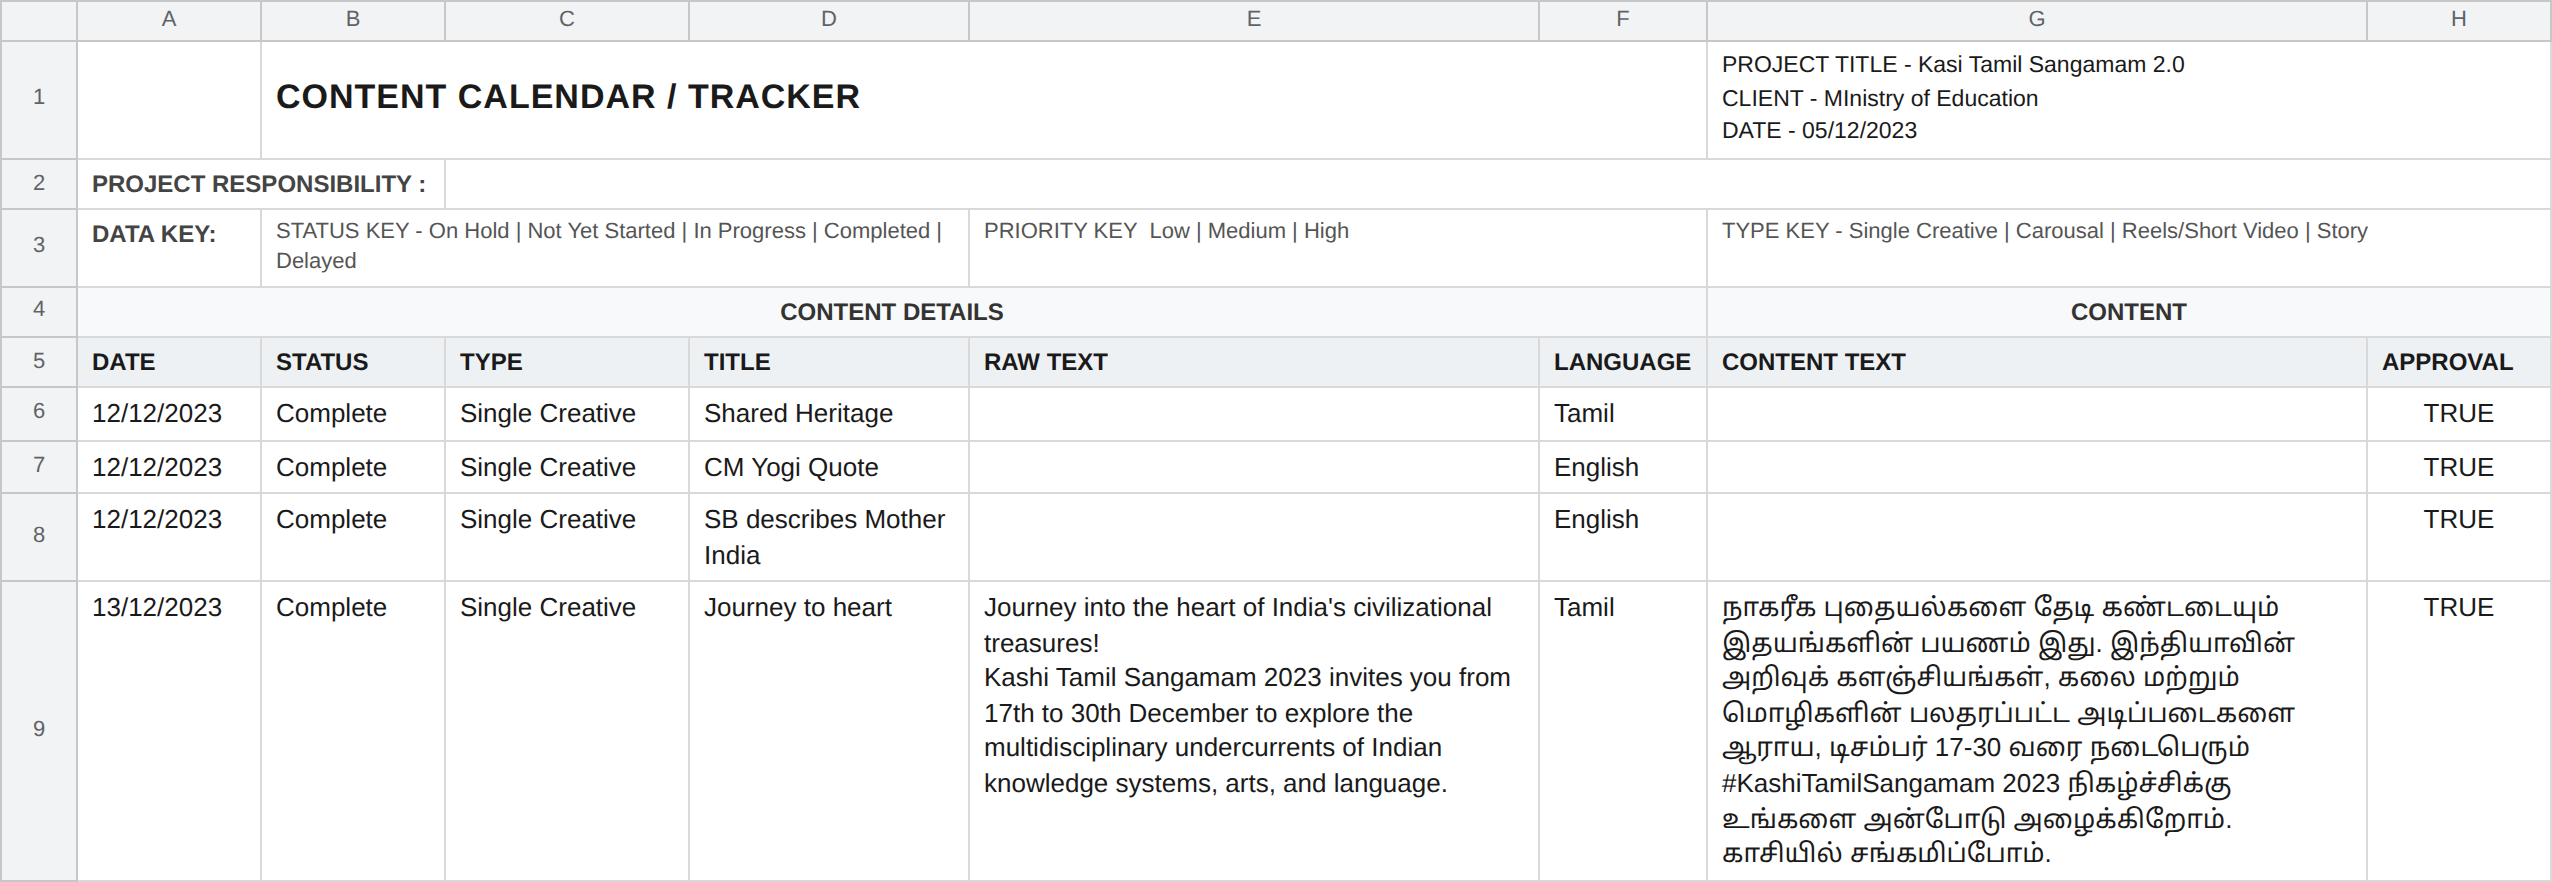Screen dimensions: 2552x882
Task: Select the CM Yogi Quote title cell
Action: tap(829, 467)
